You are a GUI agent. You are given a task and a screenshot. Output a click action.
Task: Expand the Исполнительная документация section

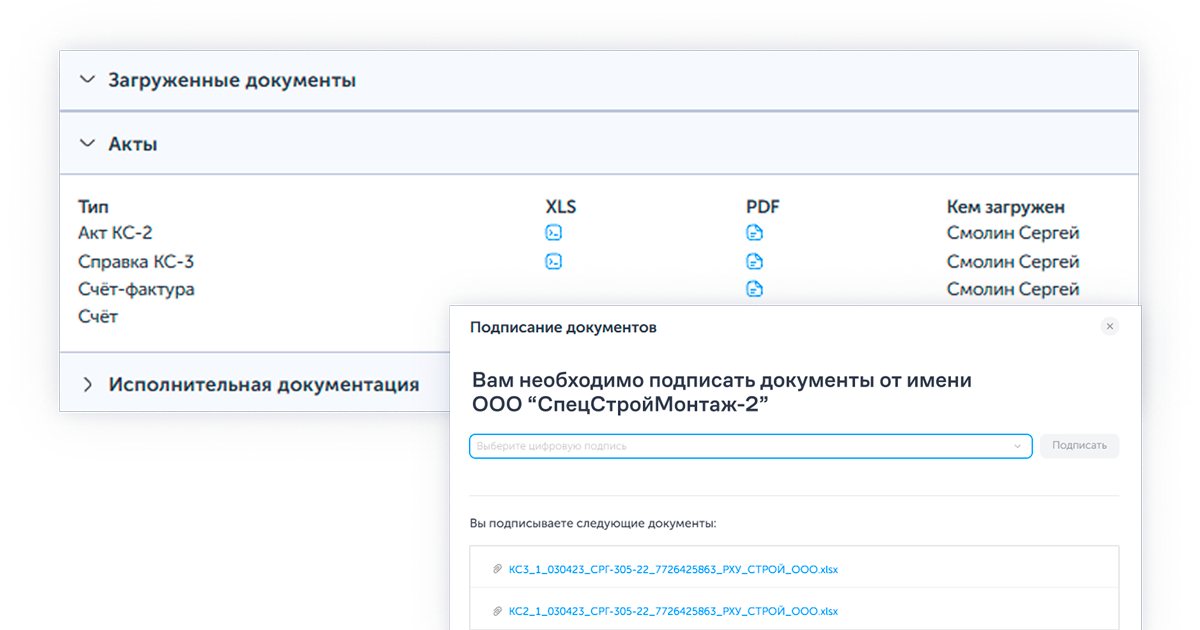pos(89,383)
